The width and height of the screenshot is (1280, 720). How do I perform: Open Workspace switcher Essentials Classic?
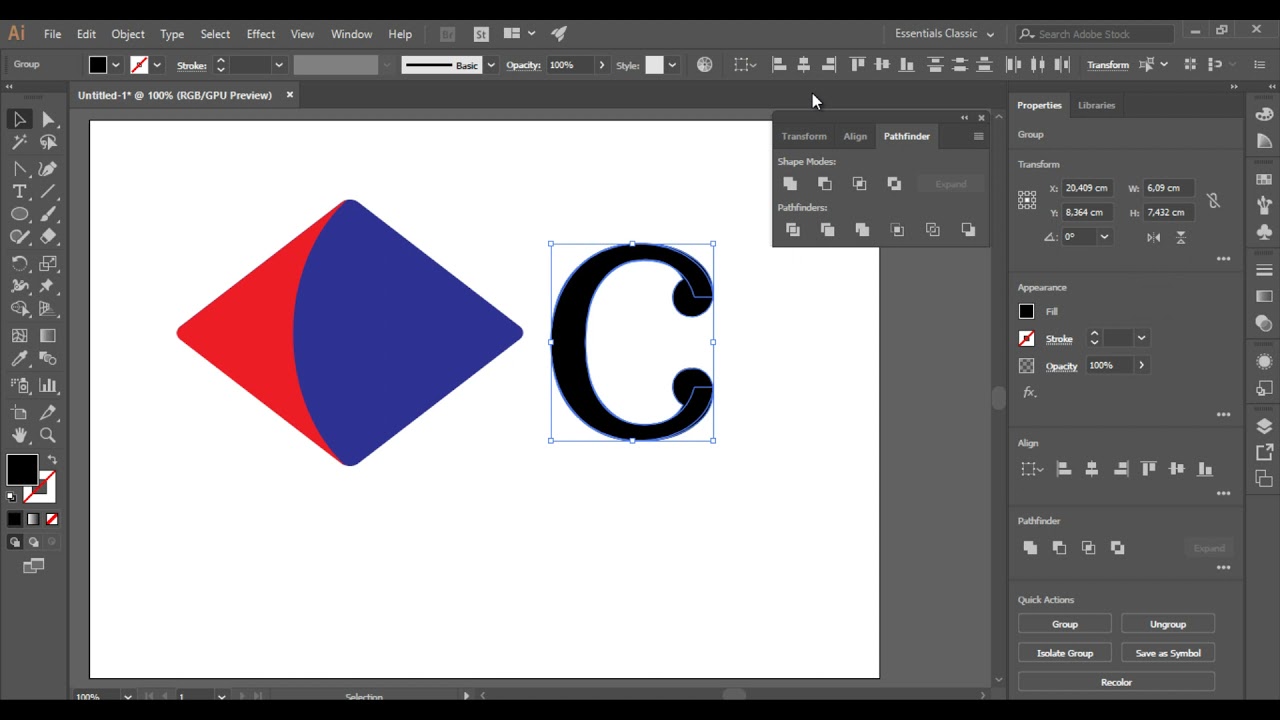tap(944, 33)
